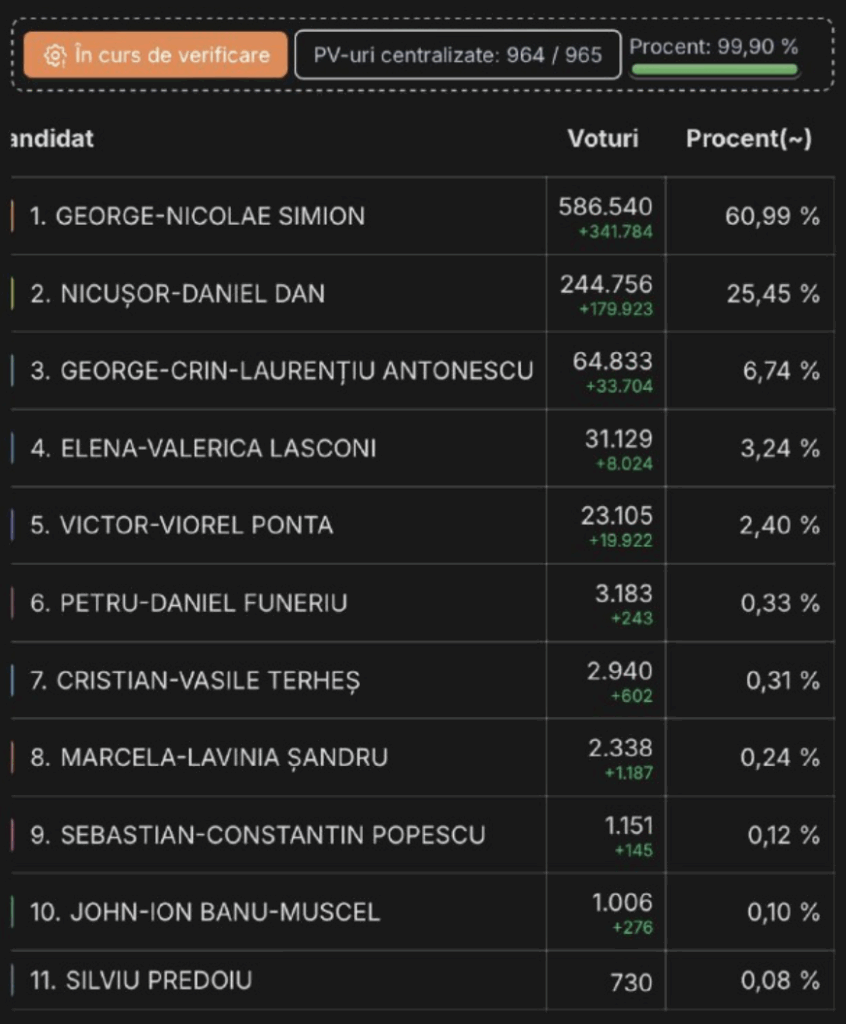Click the 25,45 % percentage value
The height and width of the screenshot is (1024, 846).
pos(772,294)
